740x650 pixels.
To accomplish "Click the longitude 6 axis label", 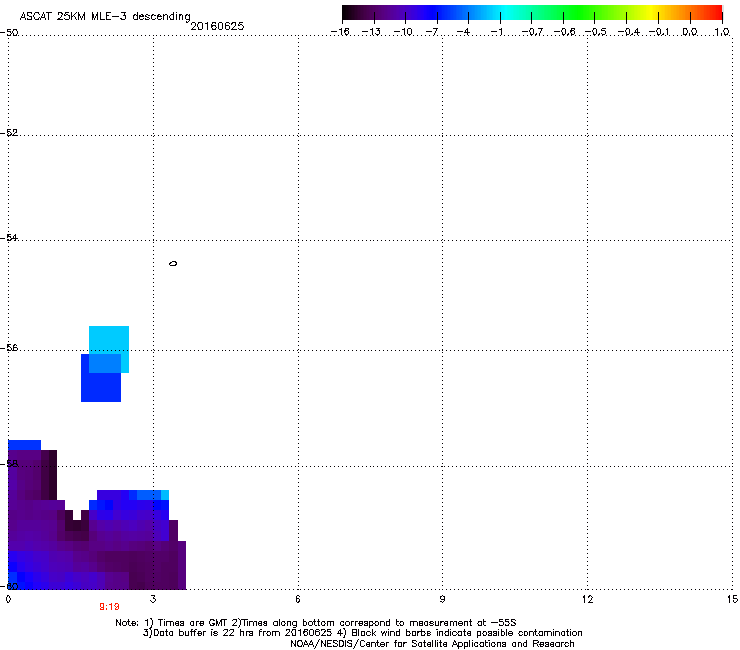I will [298, 599].
